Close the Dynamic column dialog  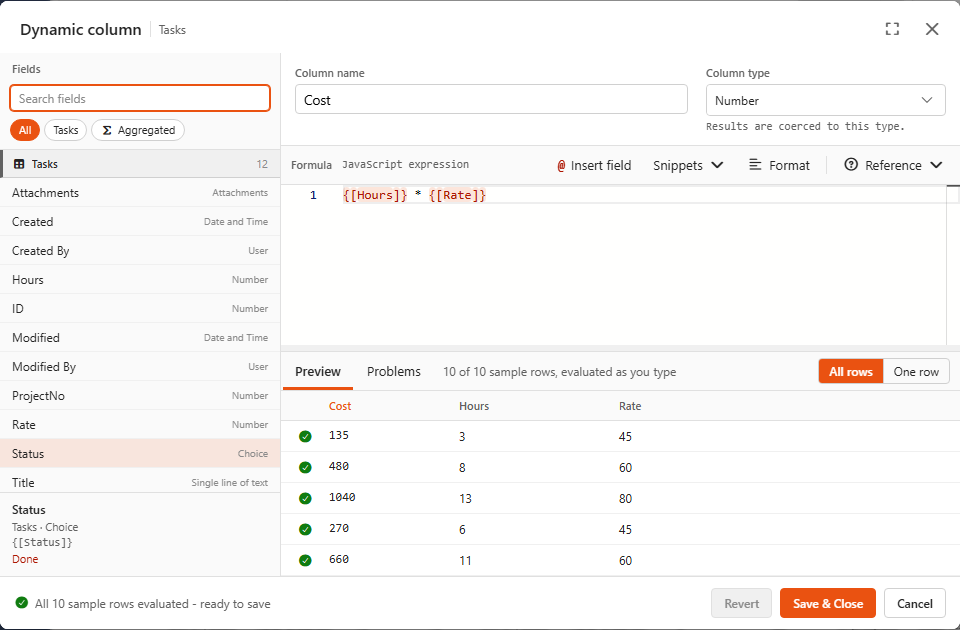pos(932,29)
